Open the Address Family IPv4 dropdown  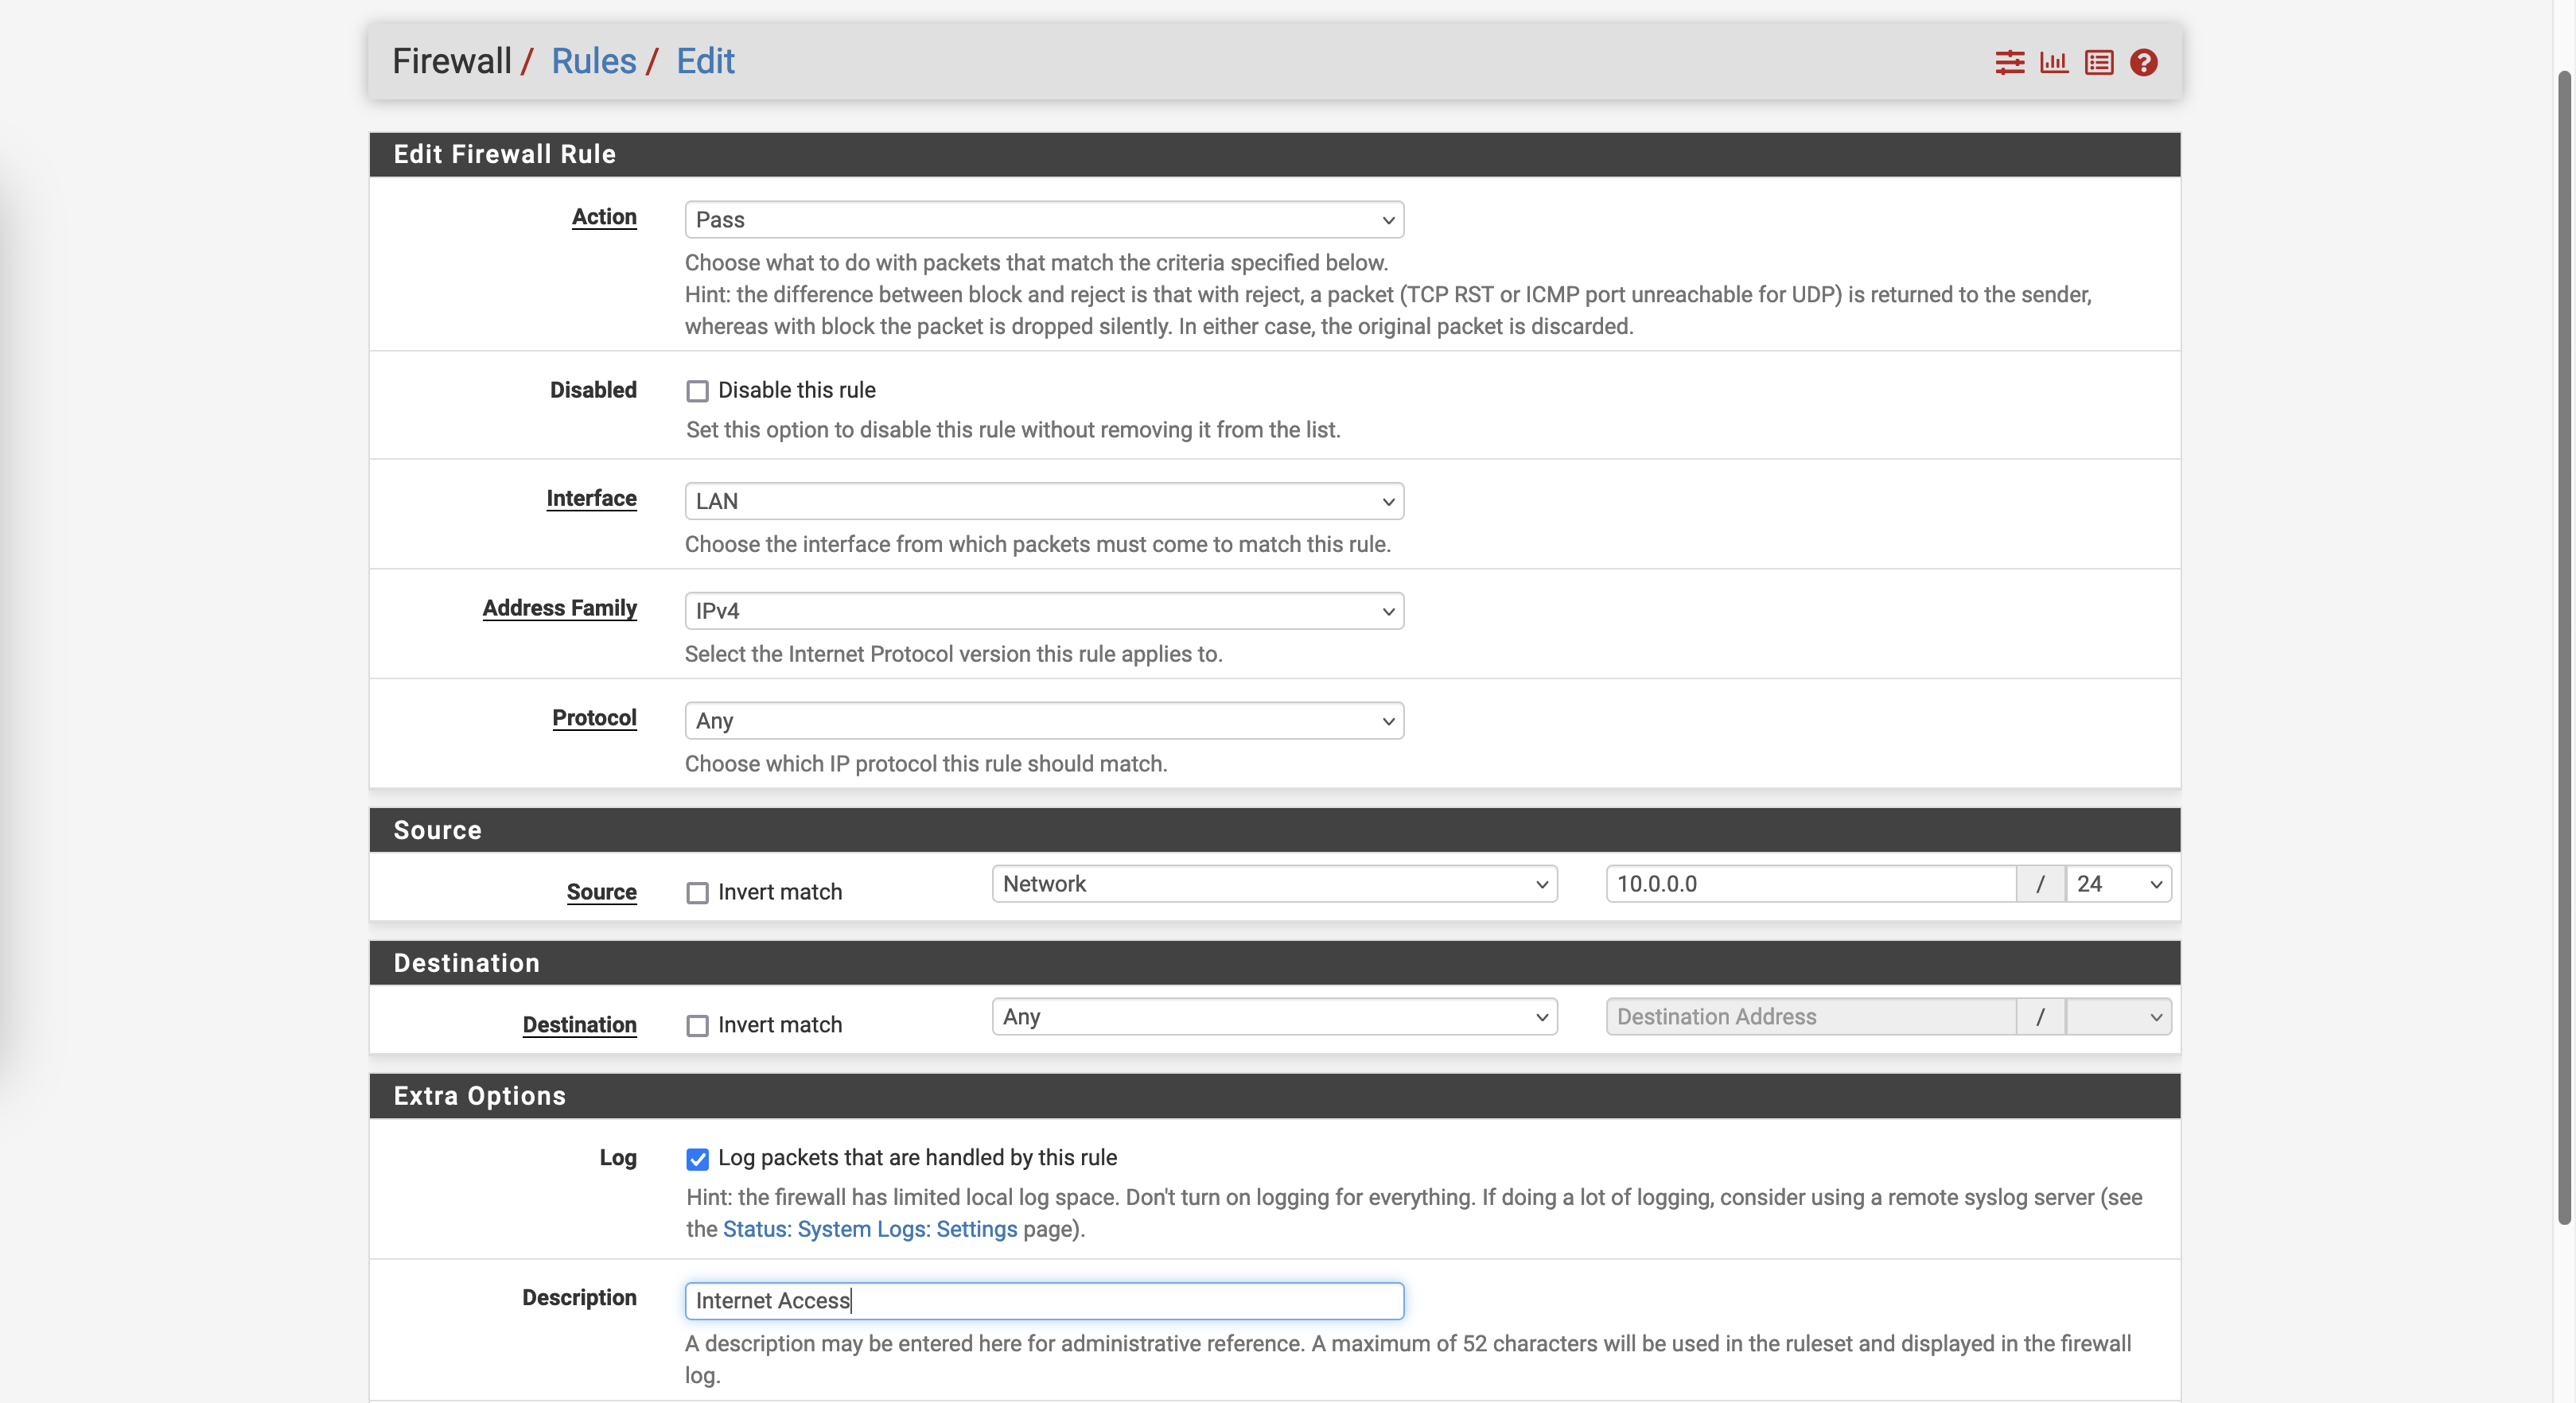1044,611
